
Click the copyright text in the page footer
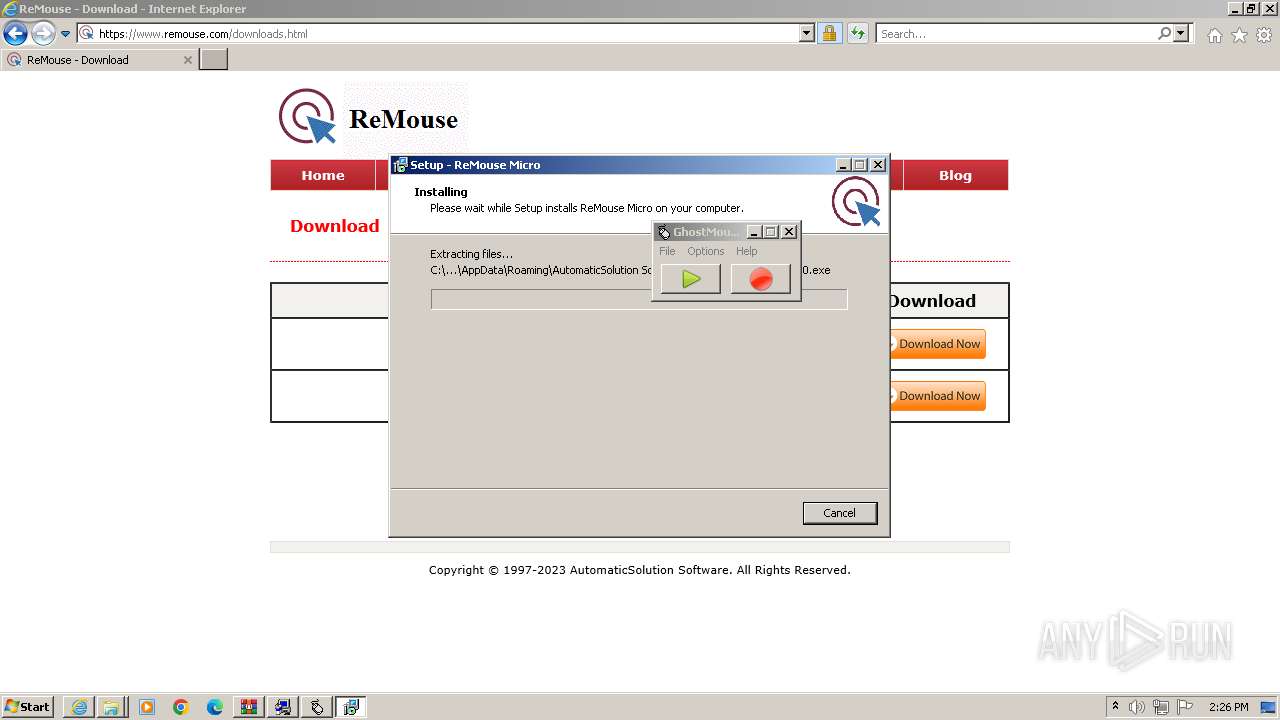click(x=639, y=570)
